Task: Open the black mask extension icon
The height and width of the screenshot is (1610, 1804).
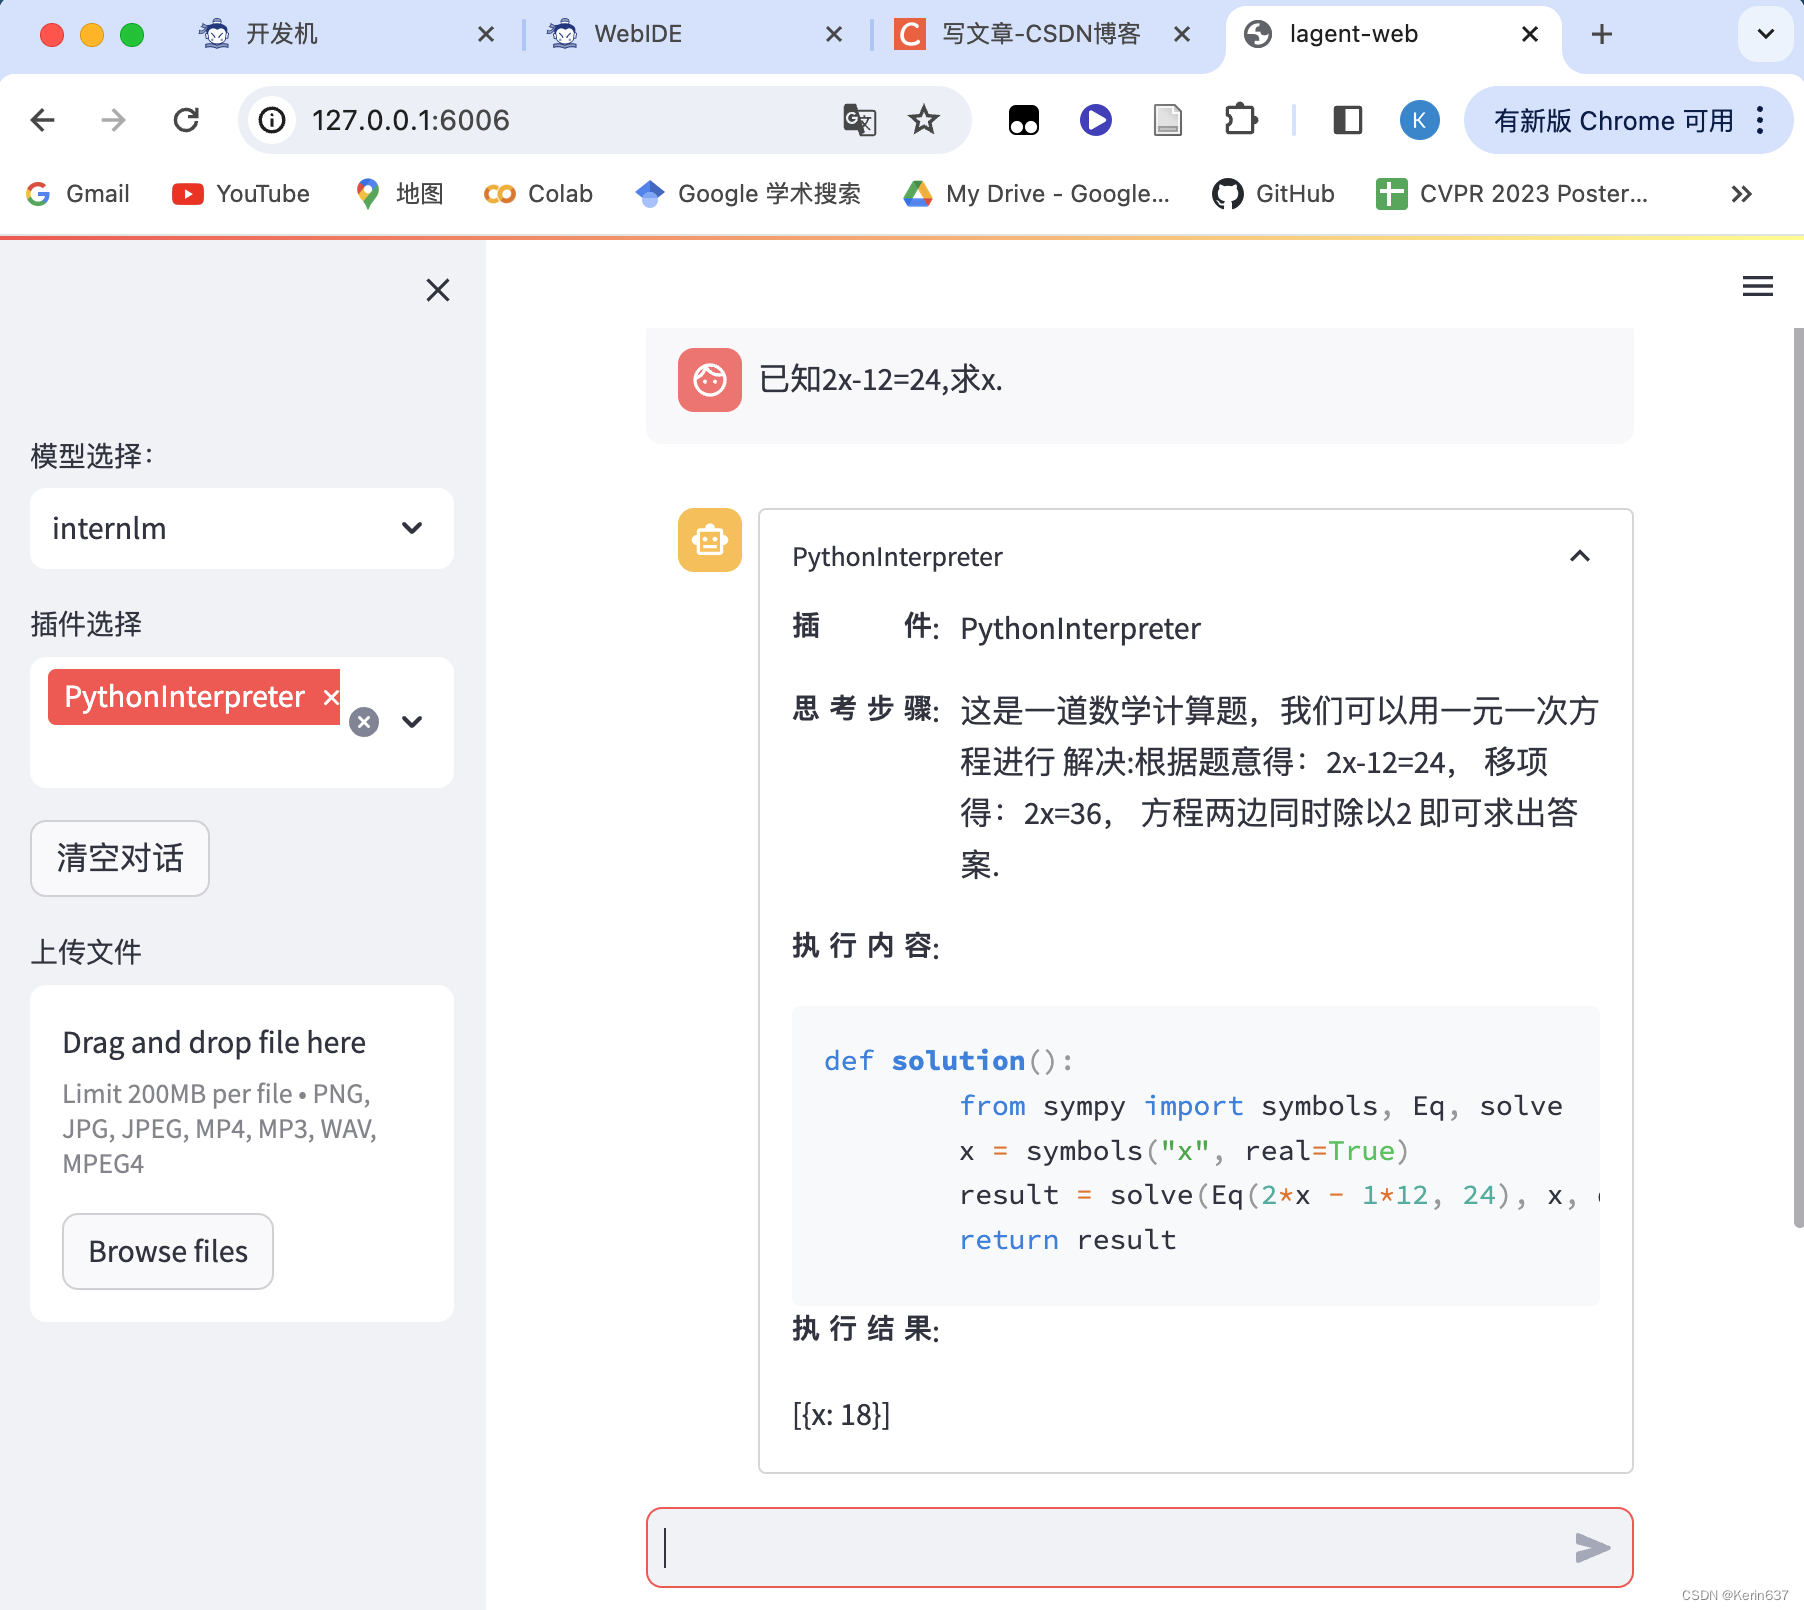Action: 1024,120
